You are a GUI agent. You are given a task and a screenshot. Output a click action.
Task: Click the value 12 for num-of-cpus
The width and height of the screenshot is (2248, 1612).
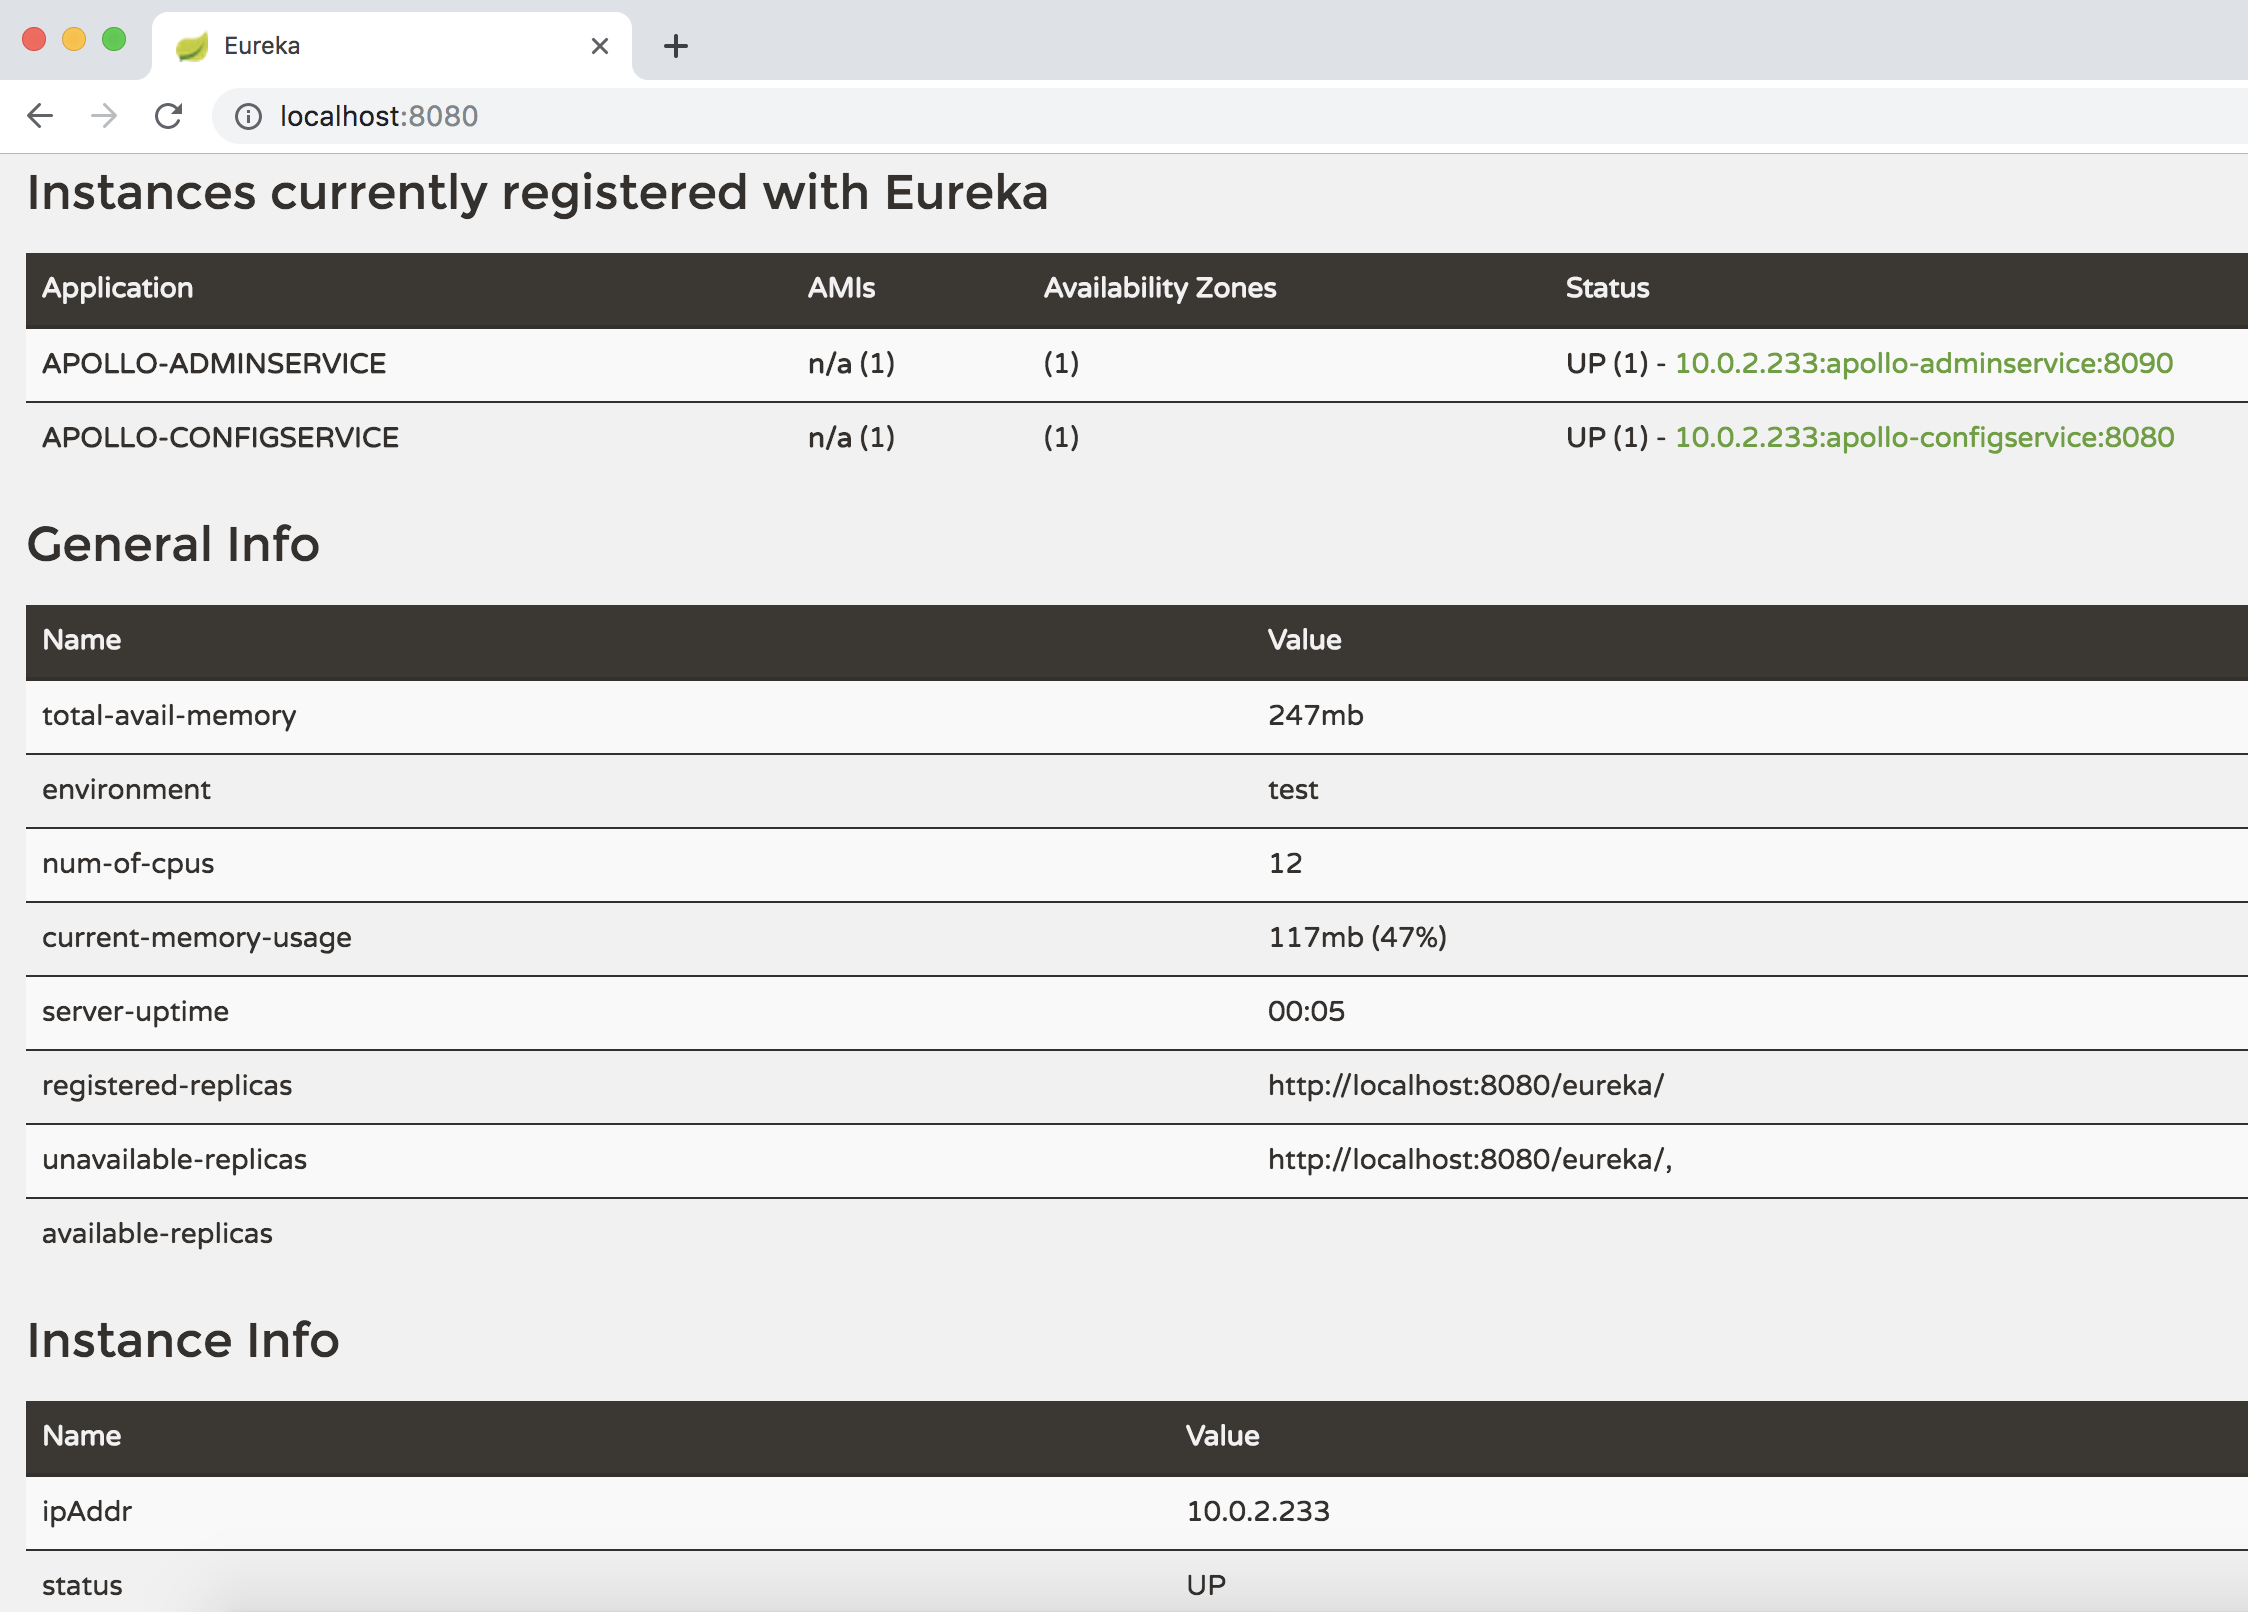pos(1285,864)
